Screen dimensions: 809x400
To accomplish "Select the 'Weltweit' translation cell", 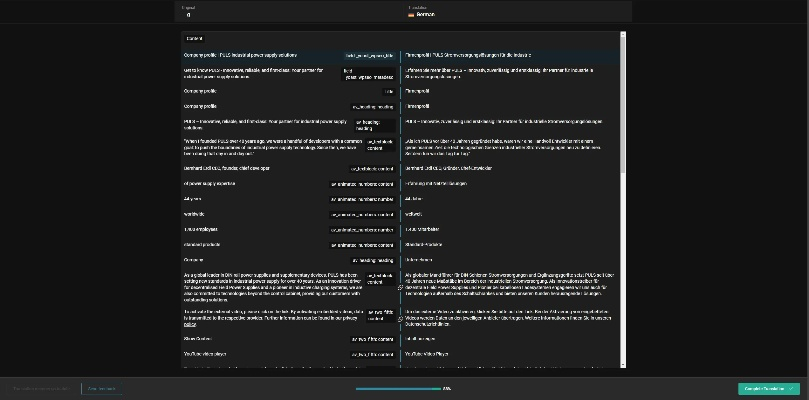I will coord(510,214).
